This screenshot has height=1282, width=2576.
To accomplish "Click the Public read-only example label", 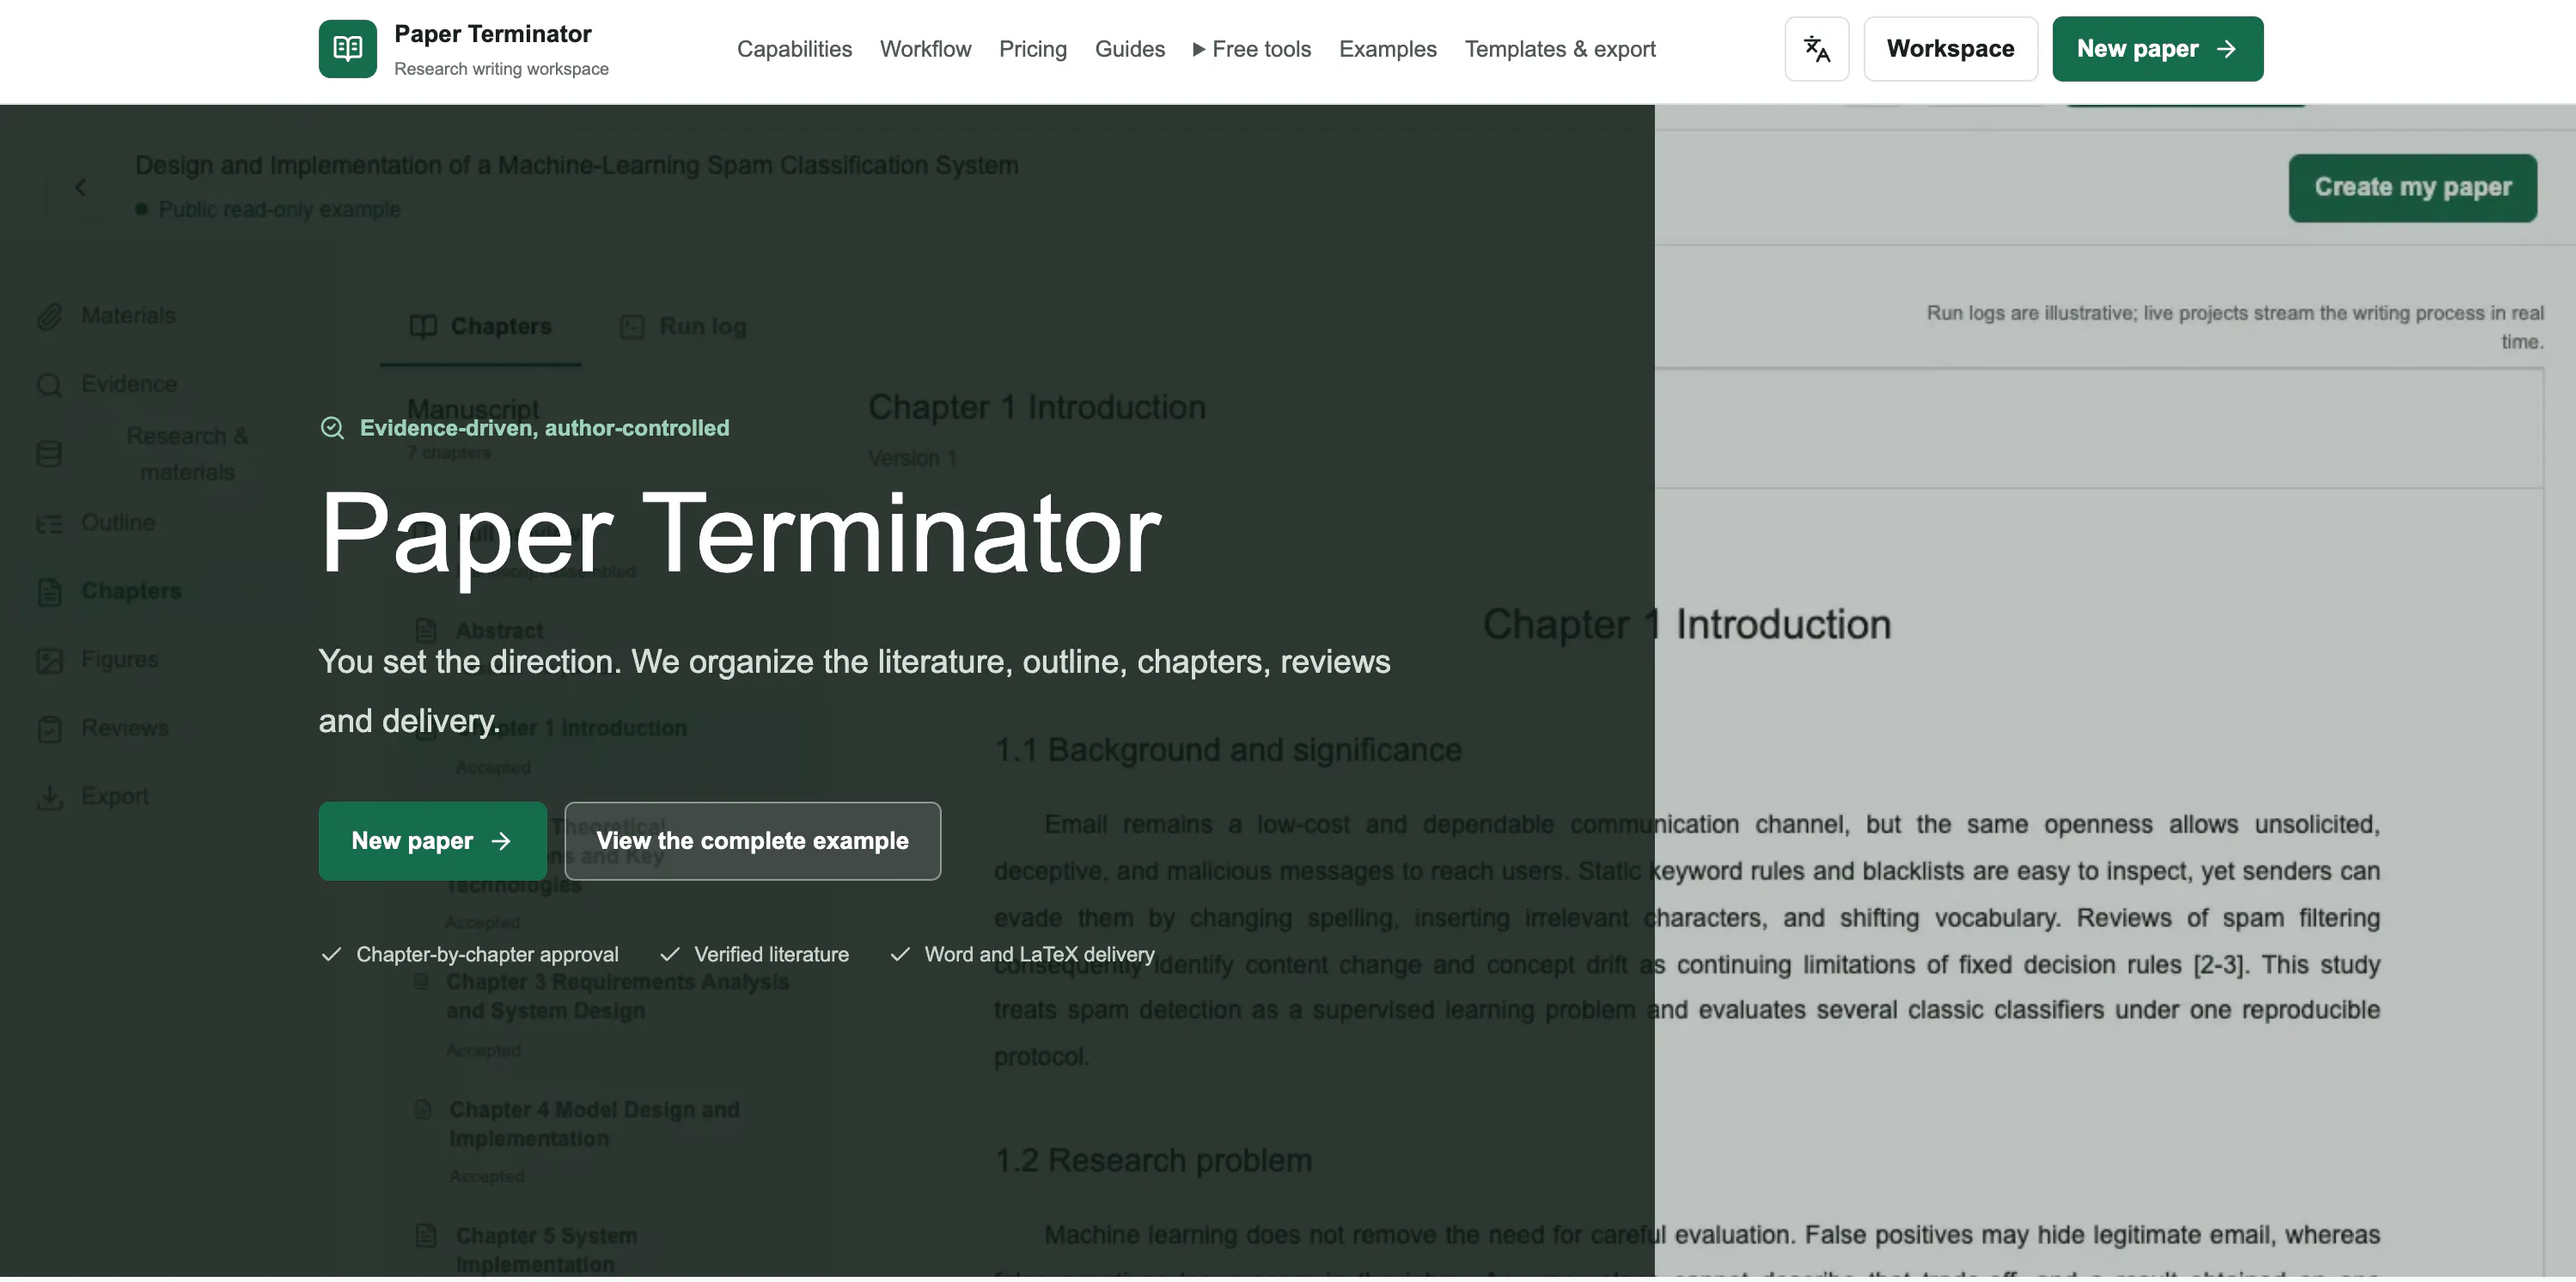I will pyautogui.click(x=279, y=209).
